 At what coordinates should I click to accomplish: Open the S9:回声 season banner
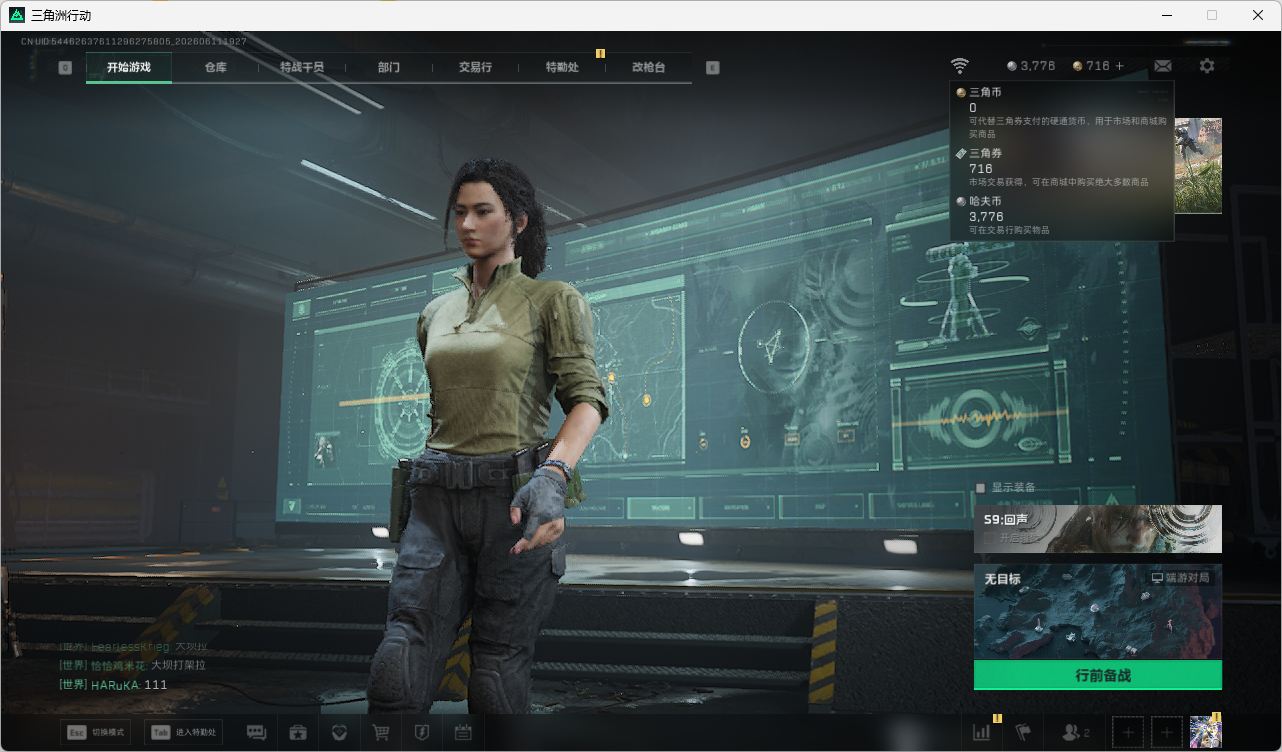coord(1098,529)
